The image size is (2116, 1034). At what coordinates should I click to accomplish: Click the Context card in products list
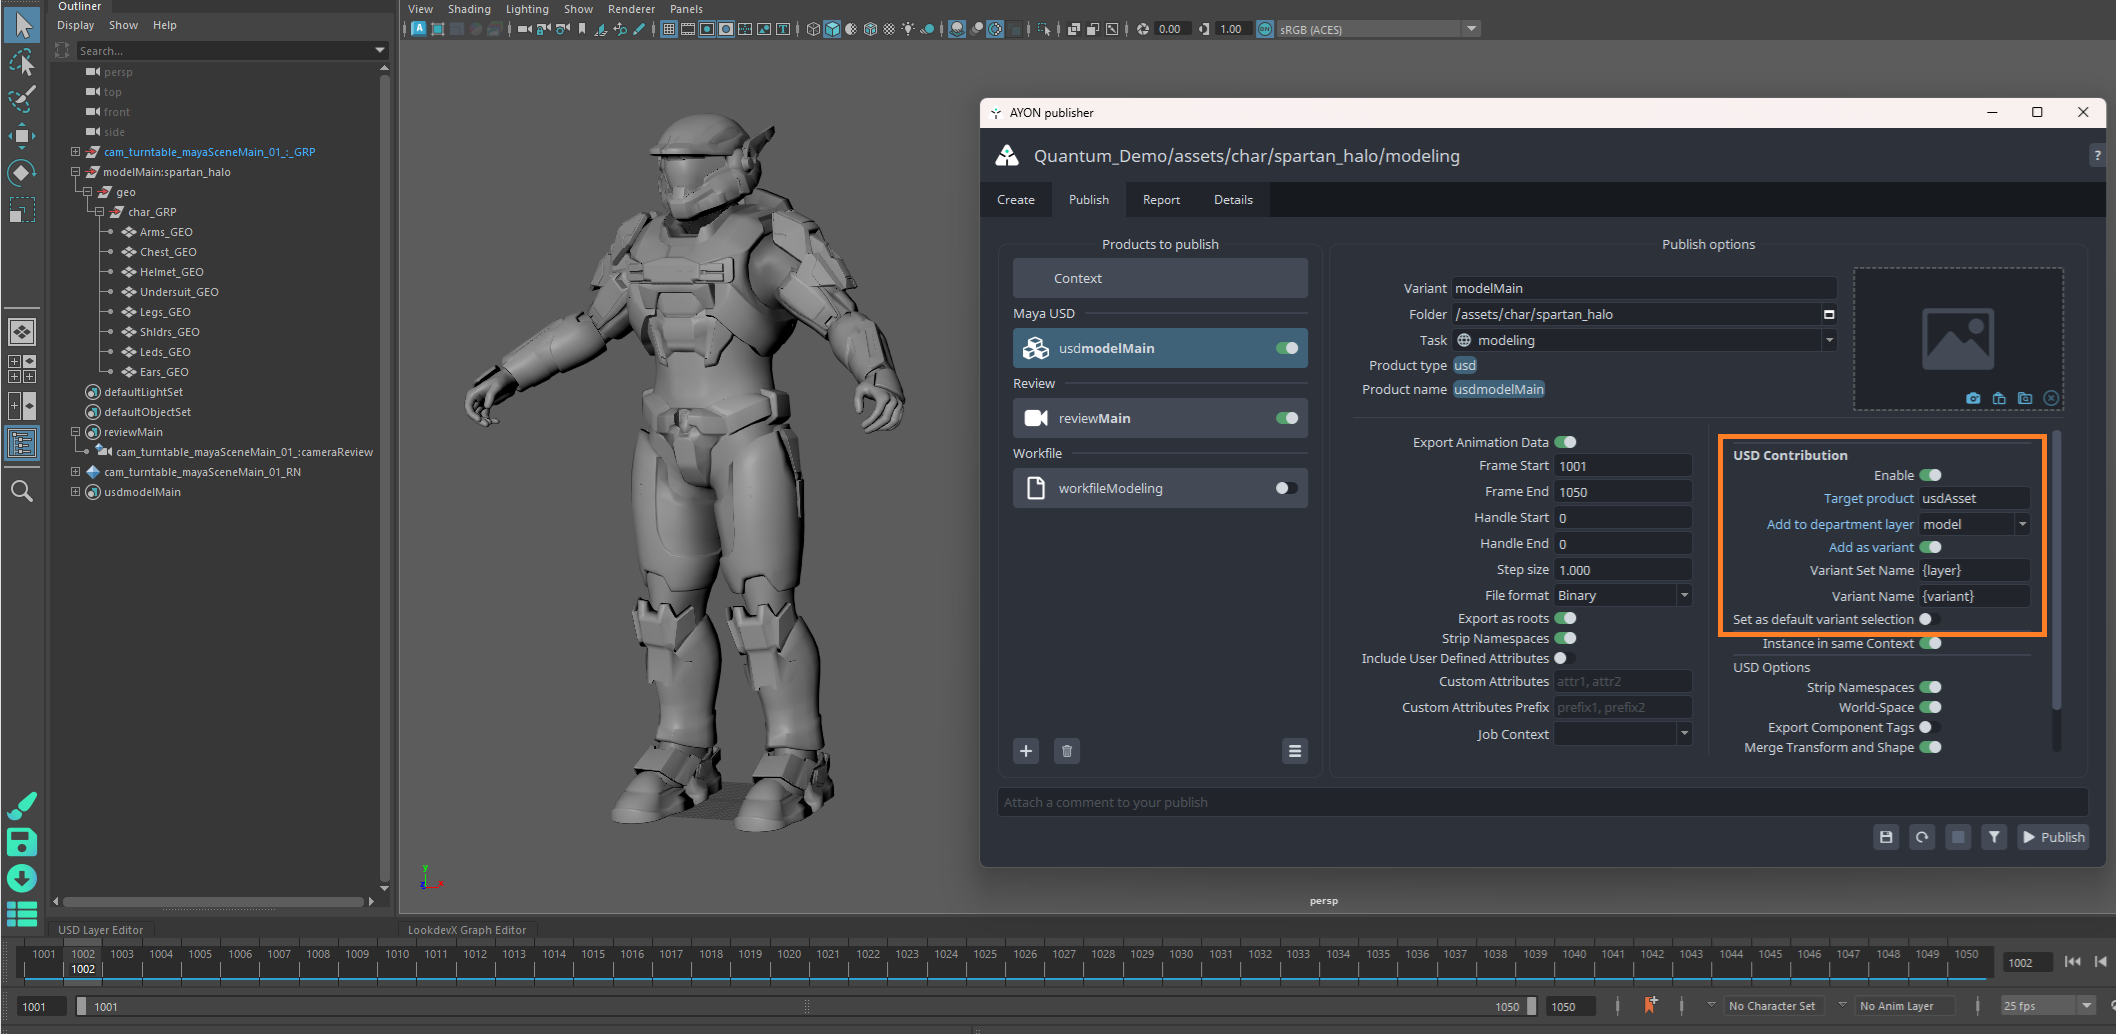(1159, 278)
